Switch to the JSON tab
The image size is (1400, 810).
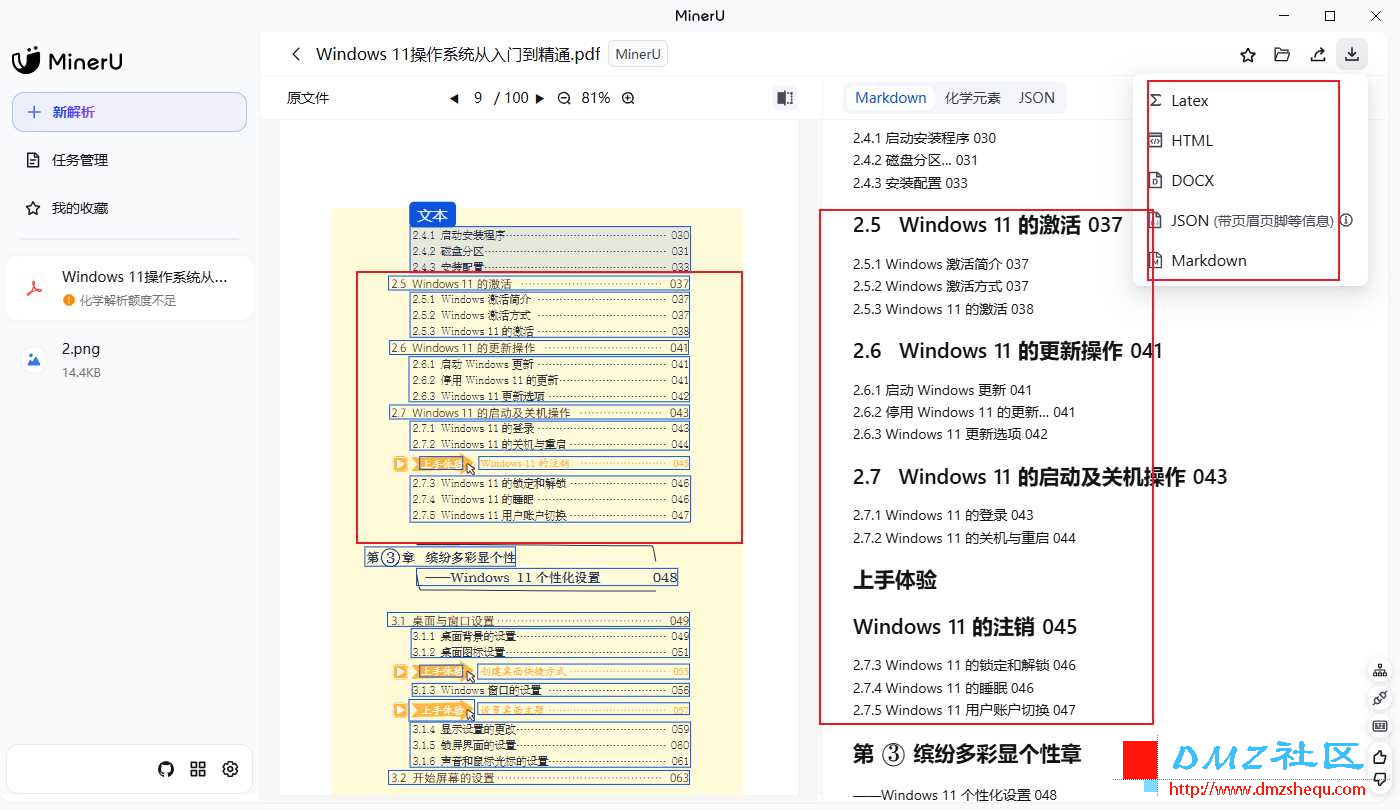[x=1036, y=98]
